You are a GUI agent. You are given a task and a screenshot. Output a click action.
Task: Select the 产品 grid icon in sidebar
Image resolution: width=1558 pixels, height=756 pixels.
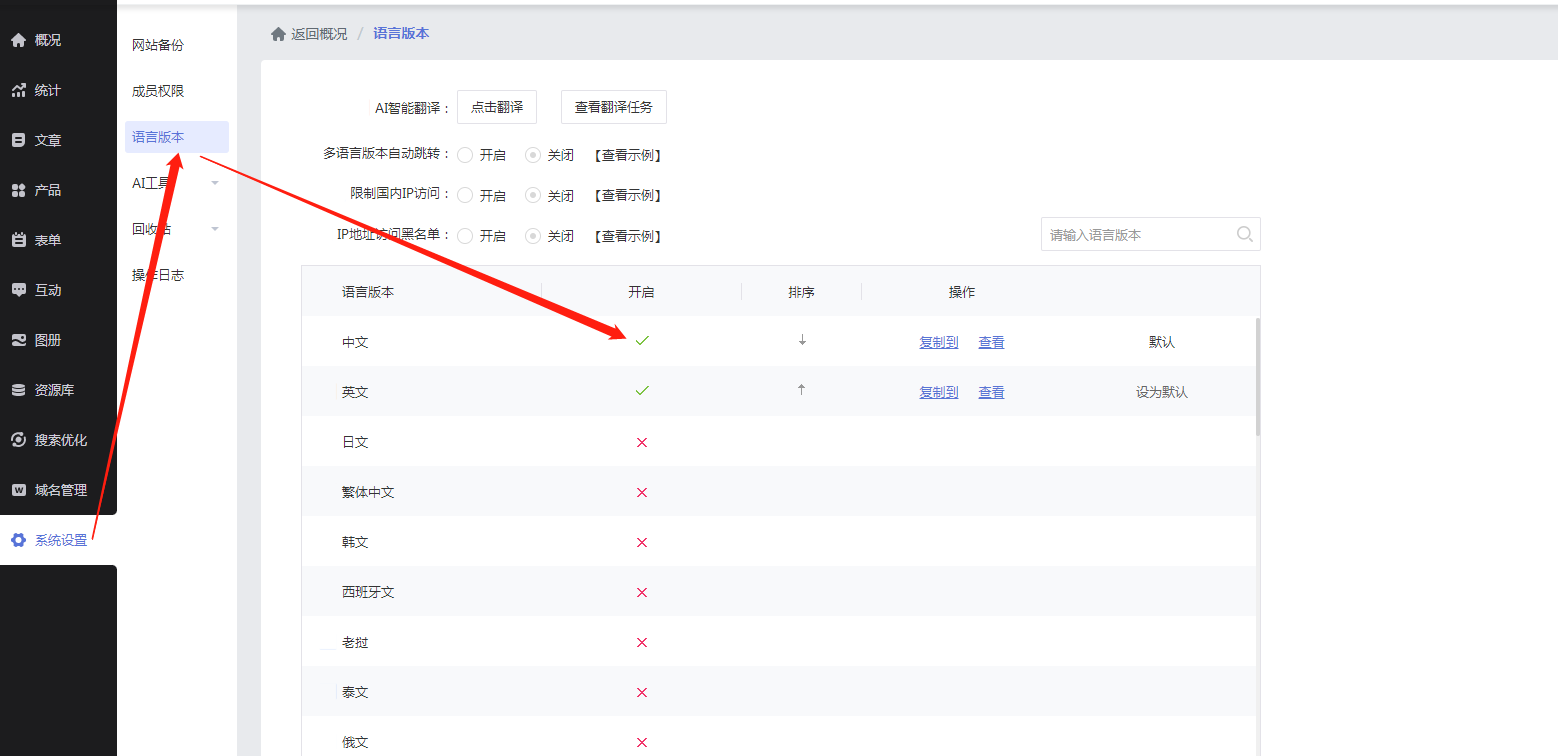coord(18,190)
